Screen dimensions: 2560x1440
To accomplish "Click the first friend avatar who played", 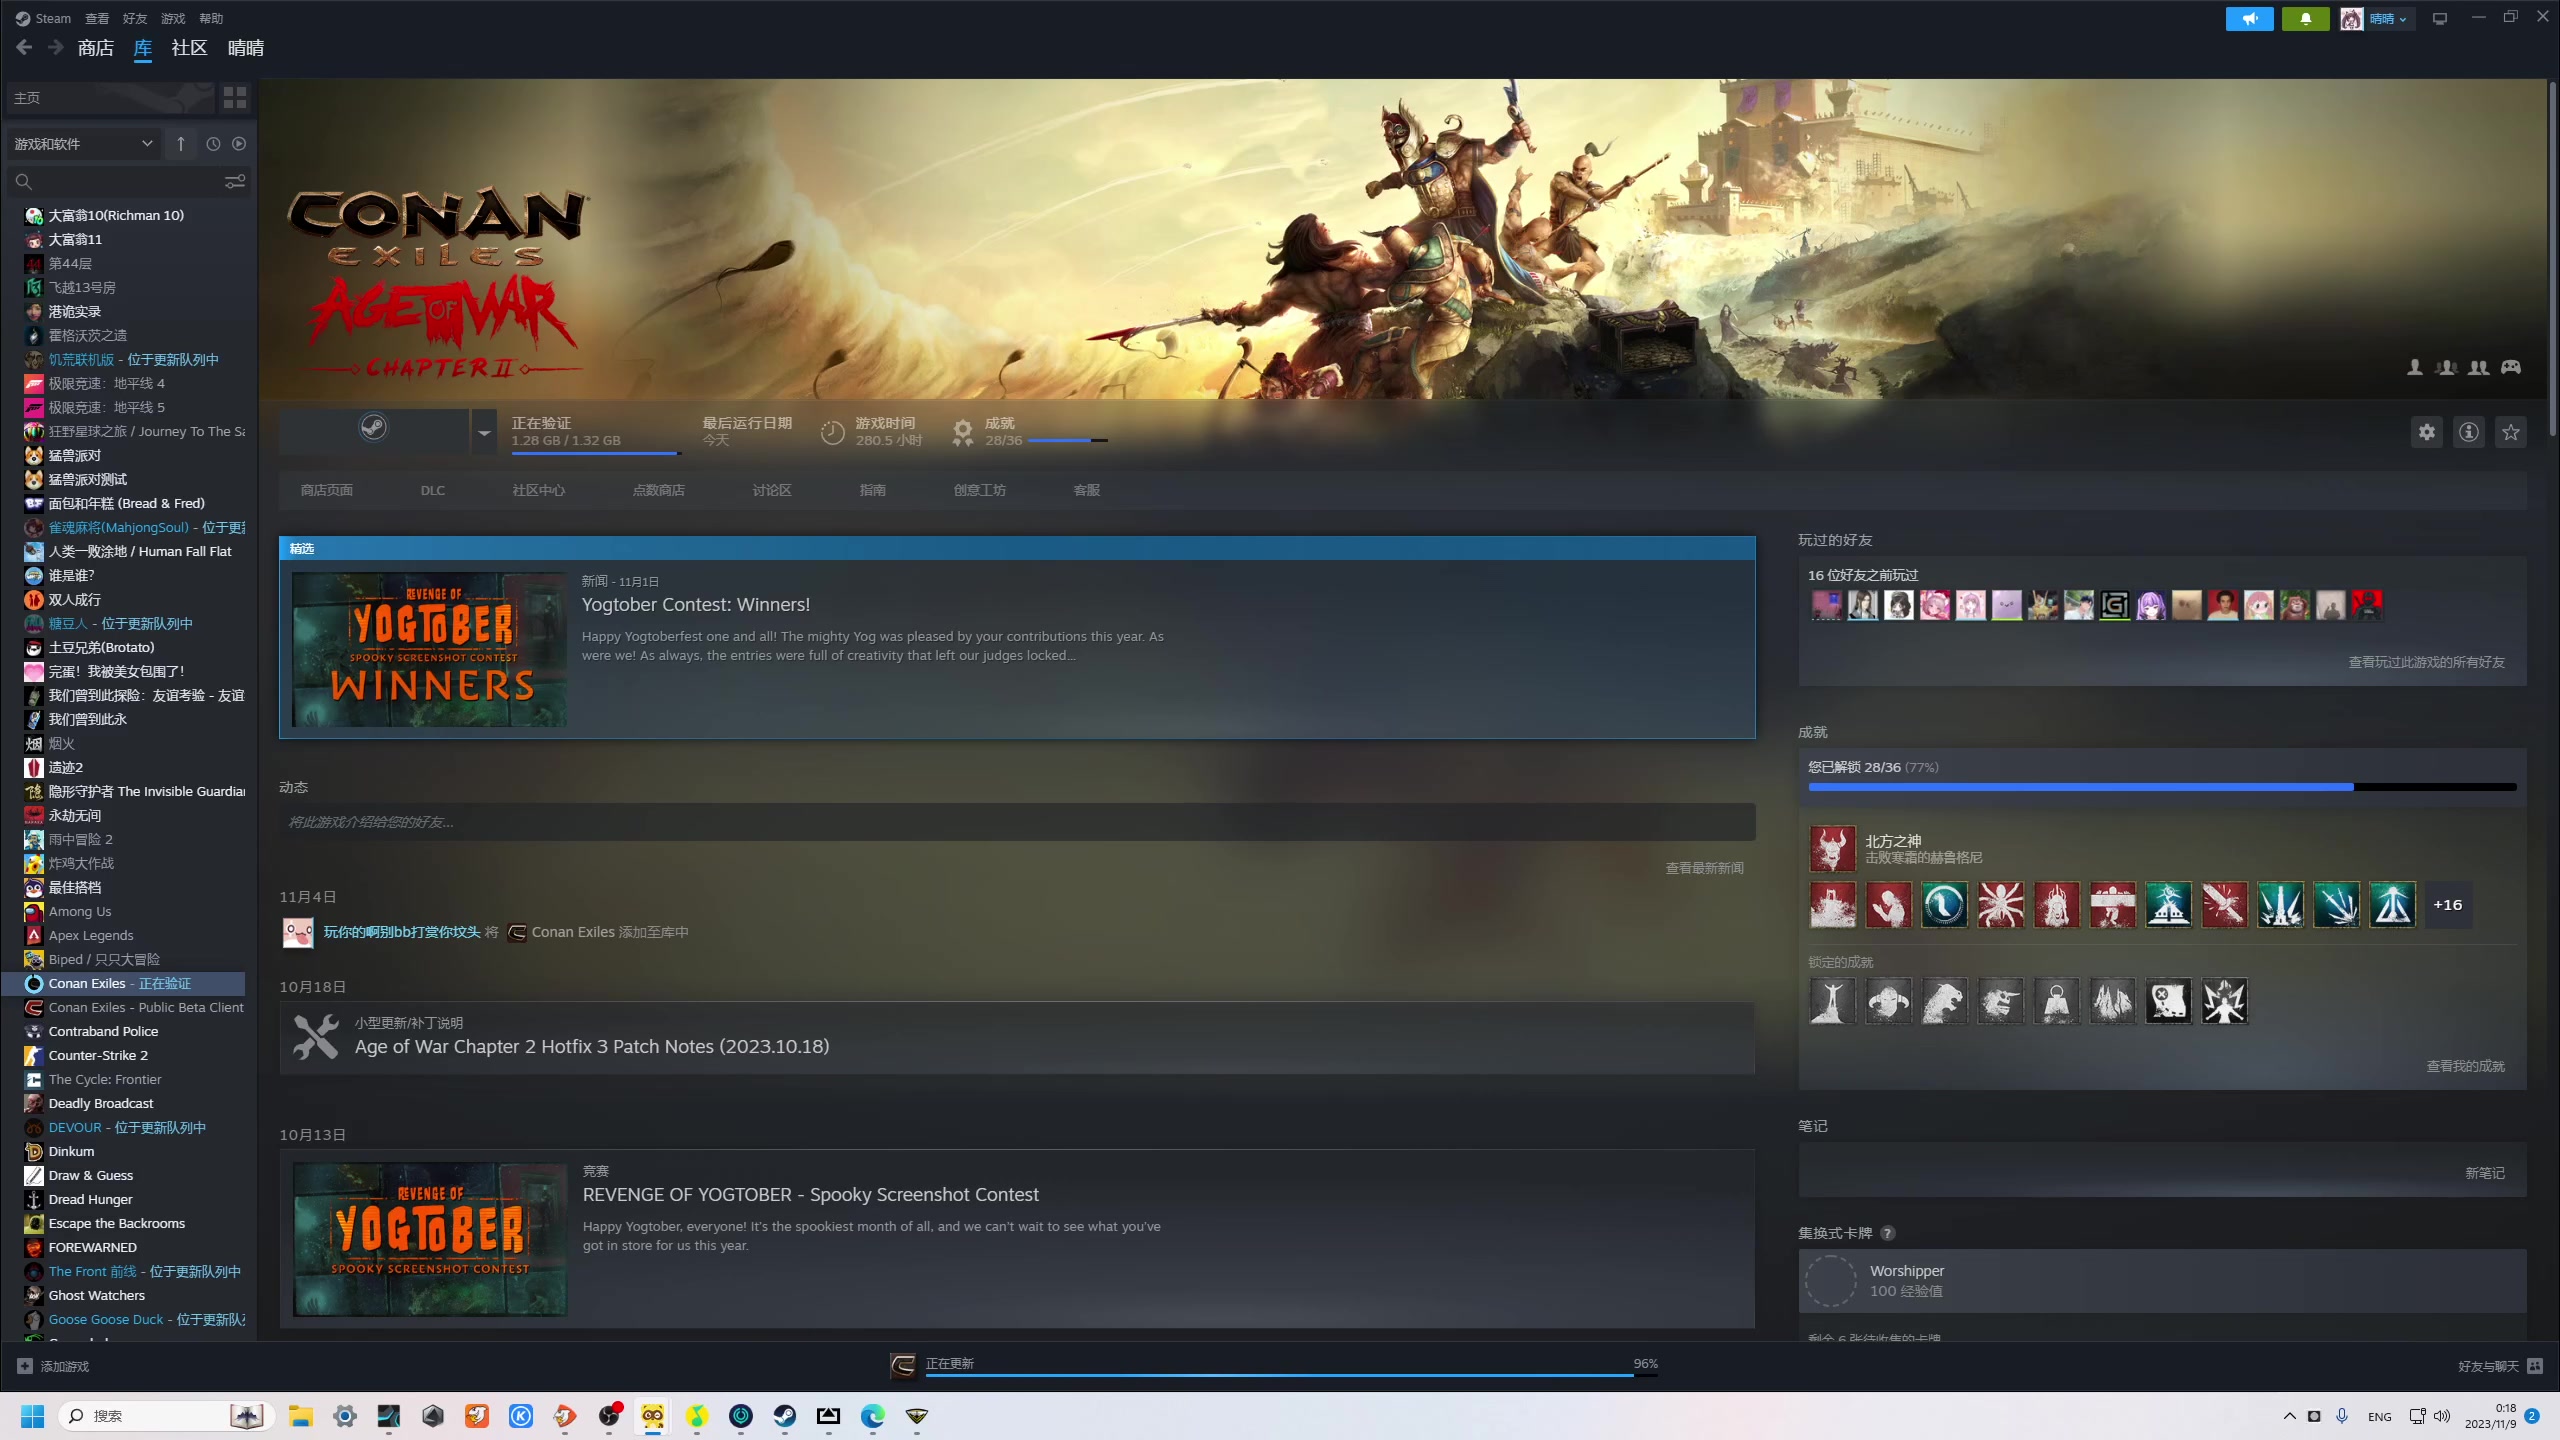I will tap(1826, 605).
